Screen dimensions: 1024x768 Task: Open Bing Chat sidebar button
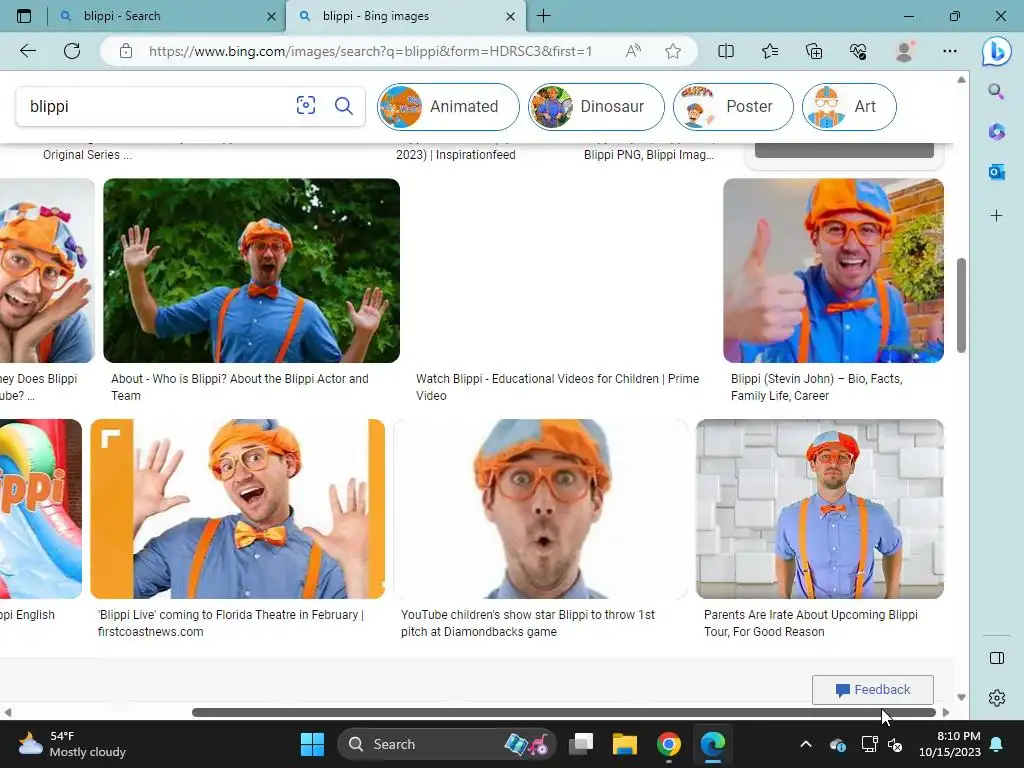coord(997,52)
